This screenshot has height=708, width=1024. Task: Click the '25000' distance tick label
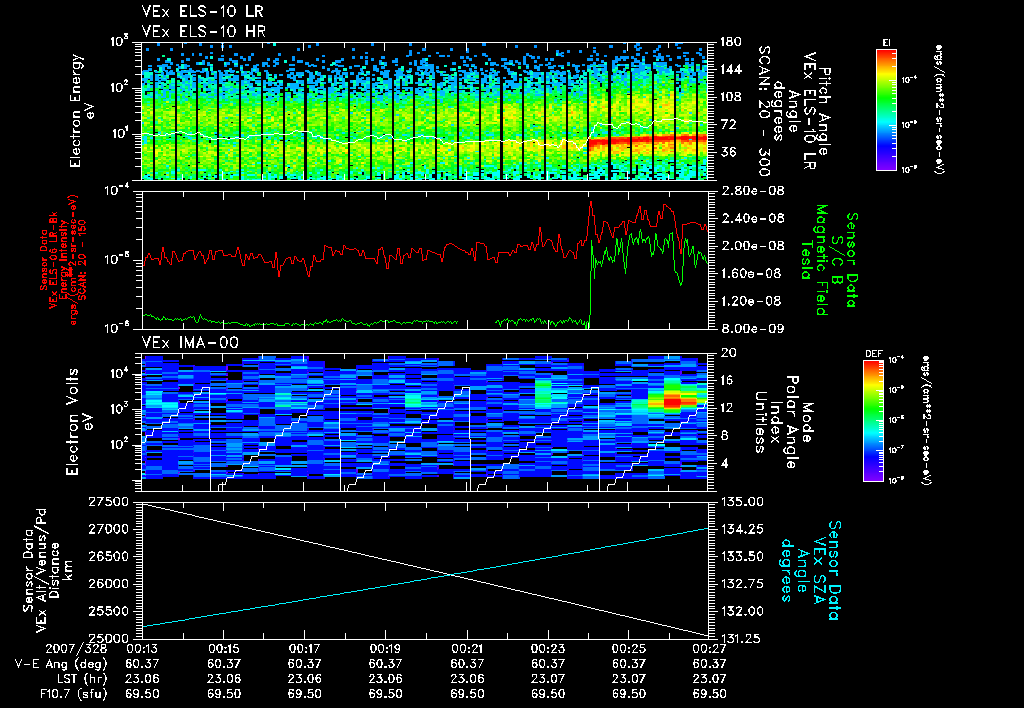click(108, 638)
